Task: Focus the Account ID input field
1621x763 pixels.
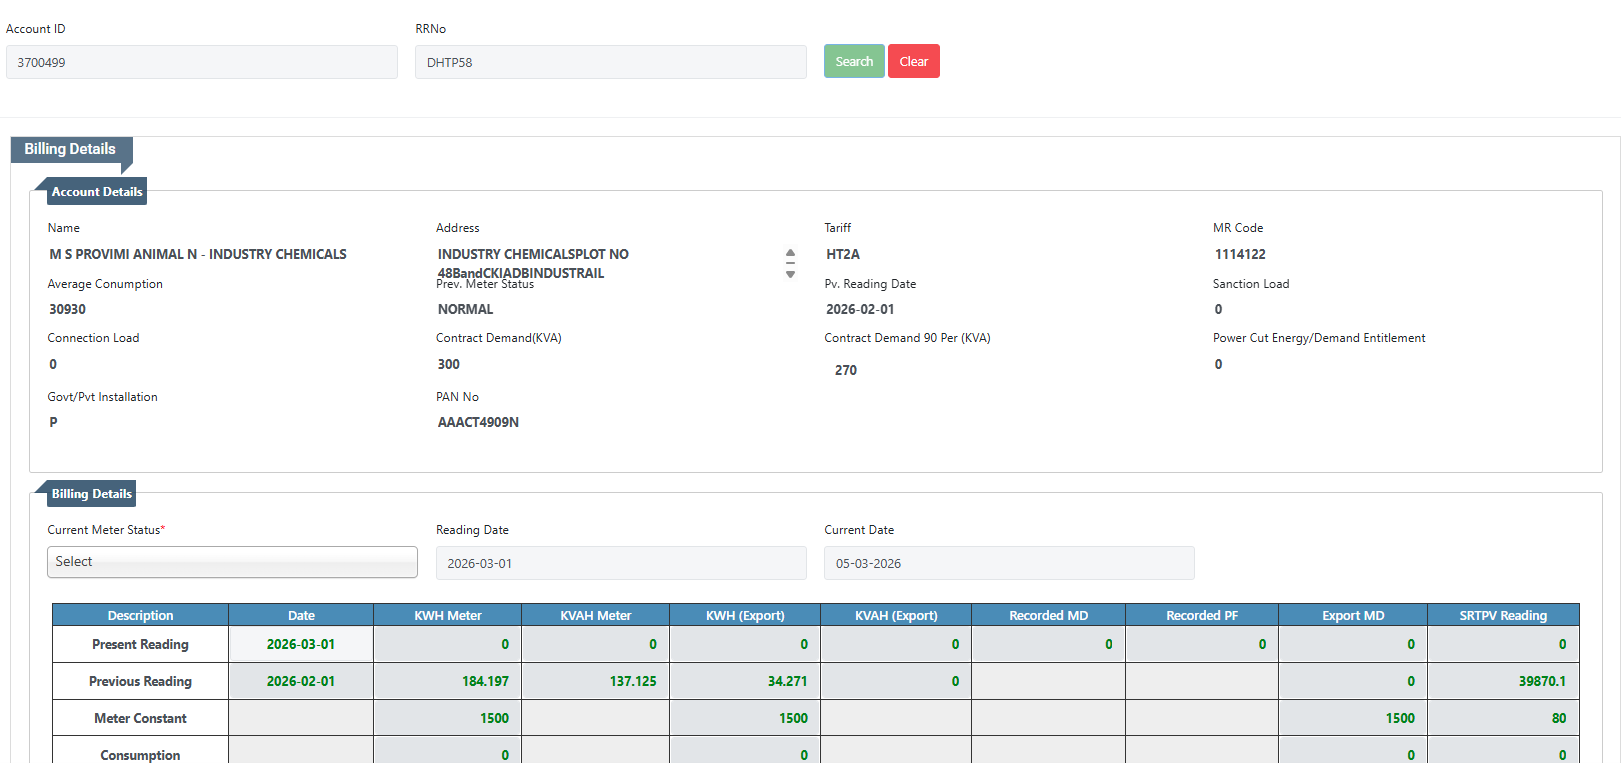Action: click(x=201, y=62)
